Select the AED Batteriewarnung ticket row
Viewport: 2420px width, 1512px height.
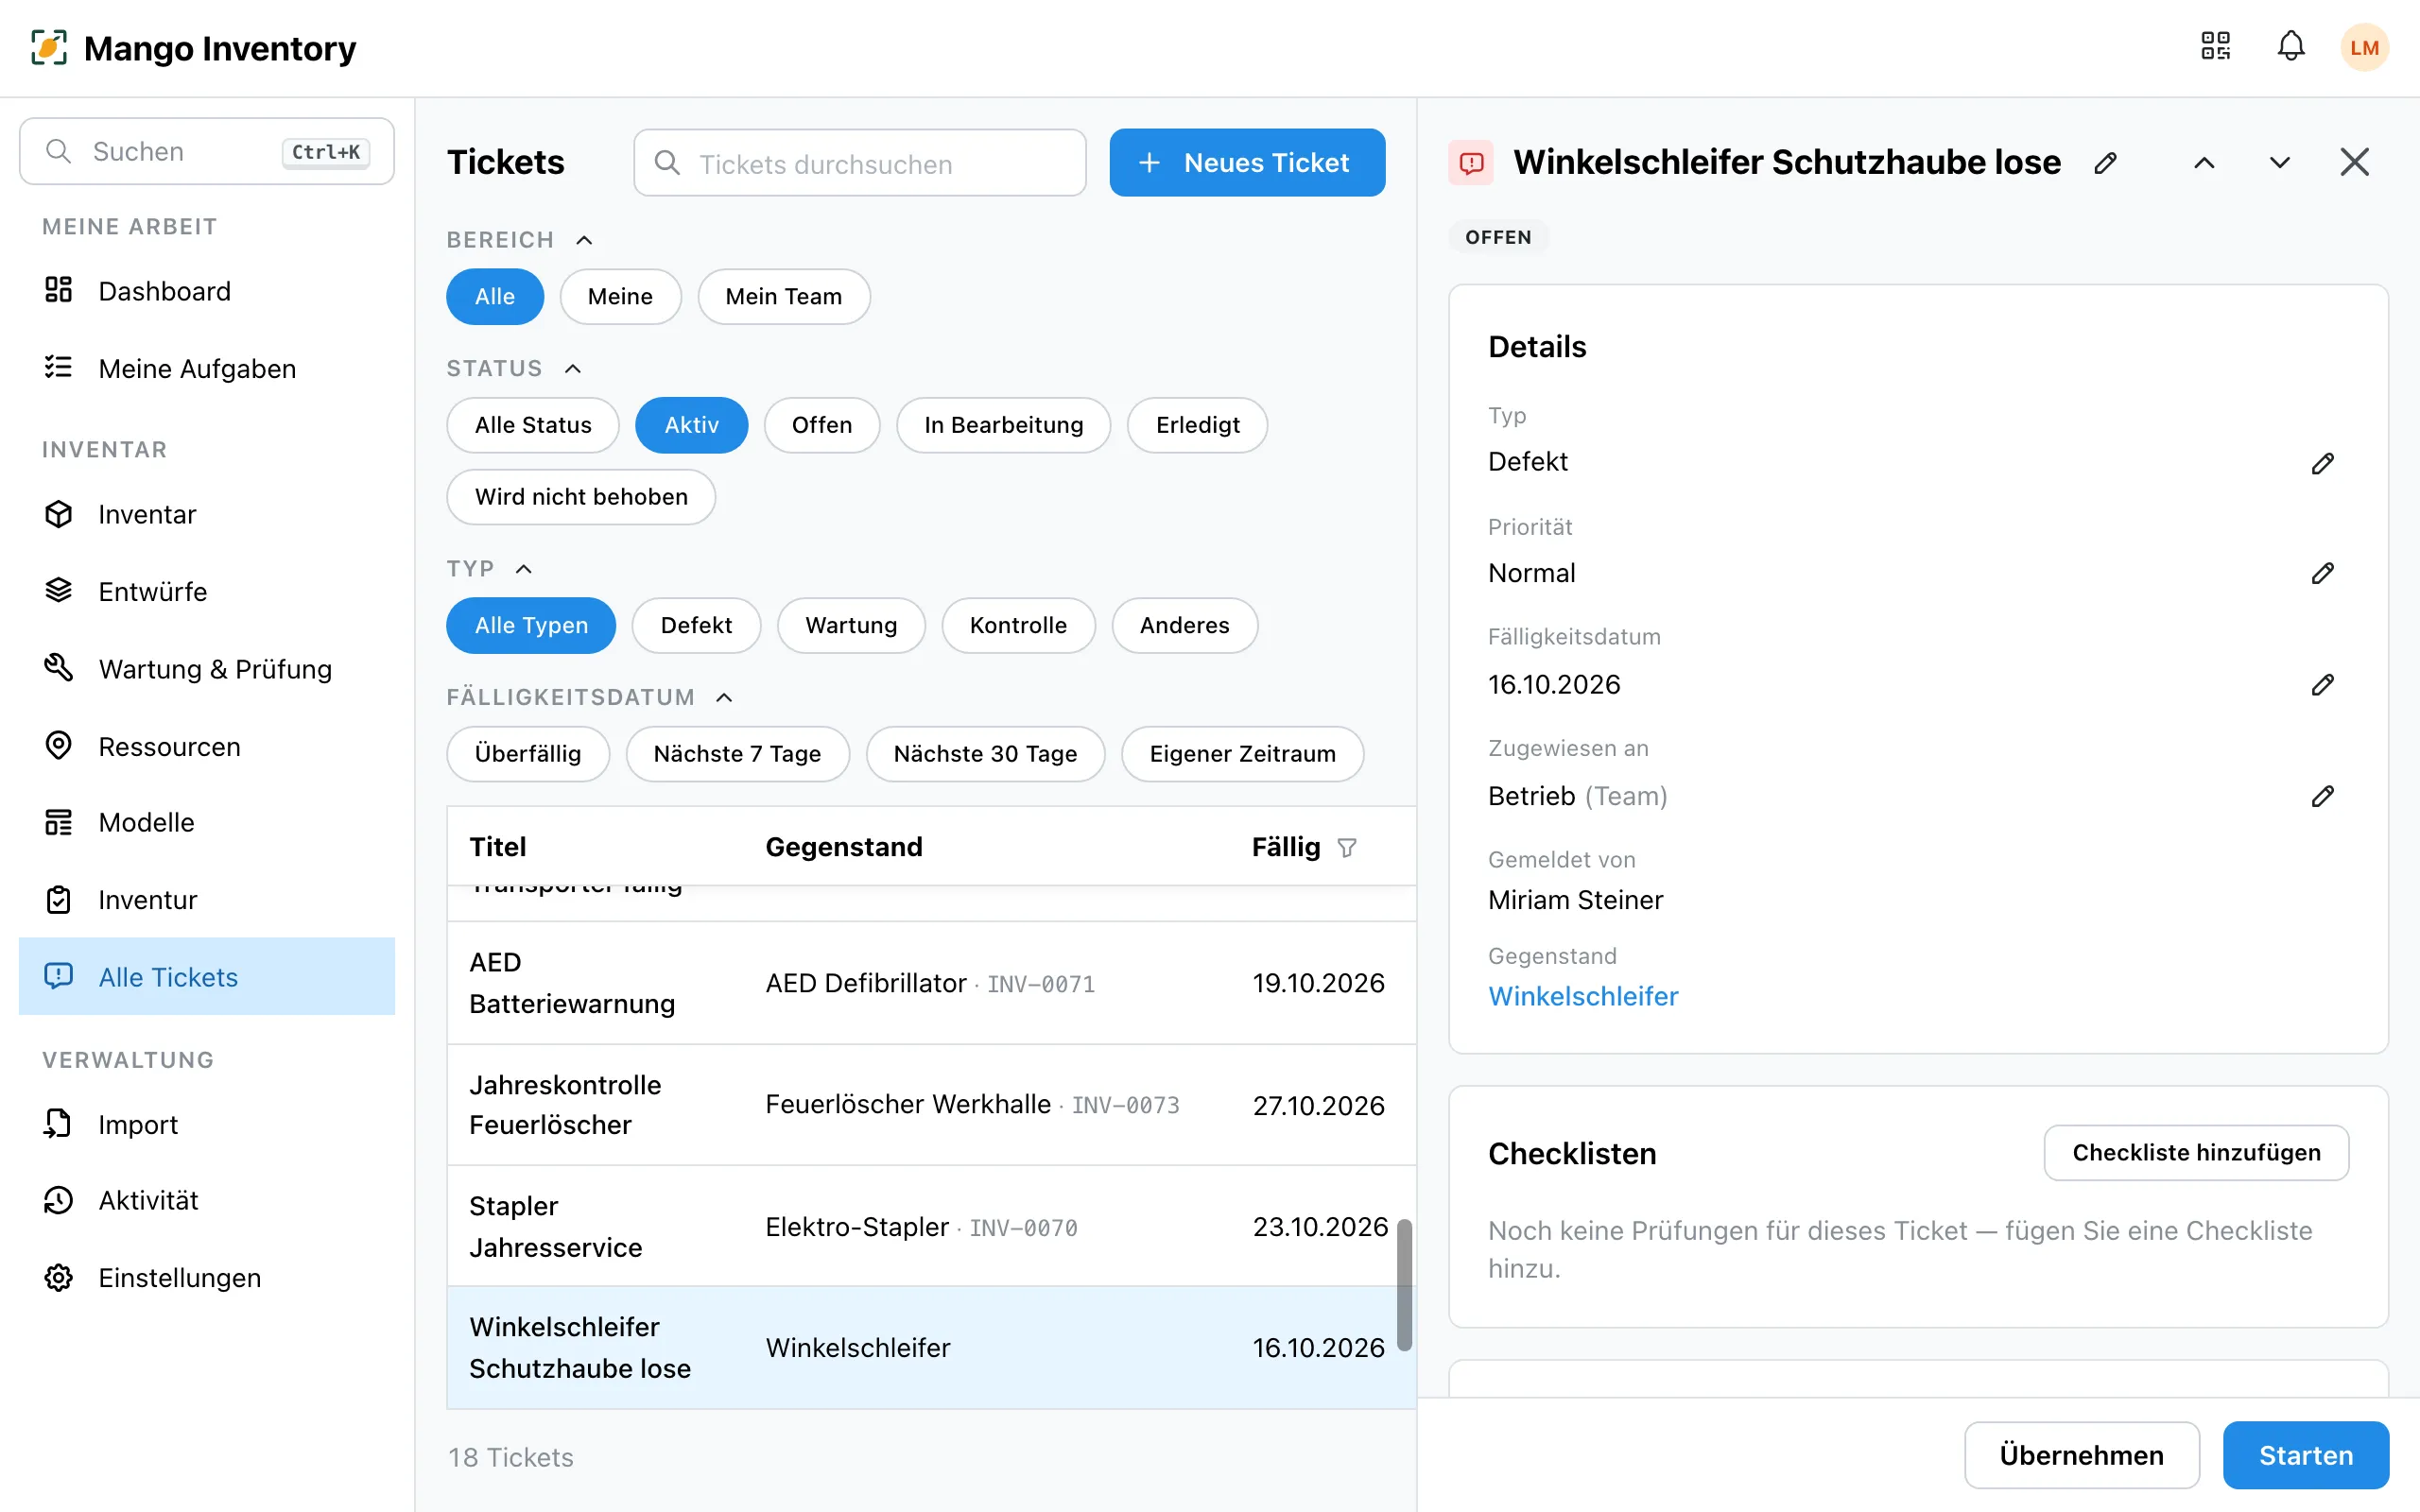click(x=931, y=983)
